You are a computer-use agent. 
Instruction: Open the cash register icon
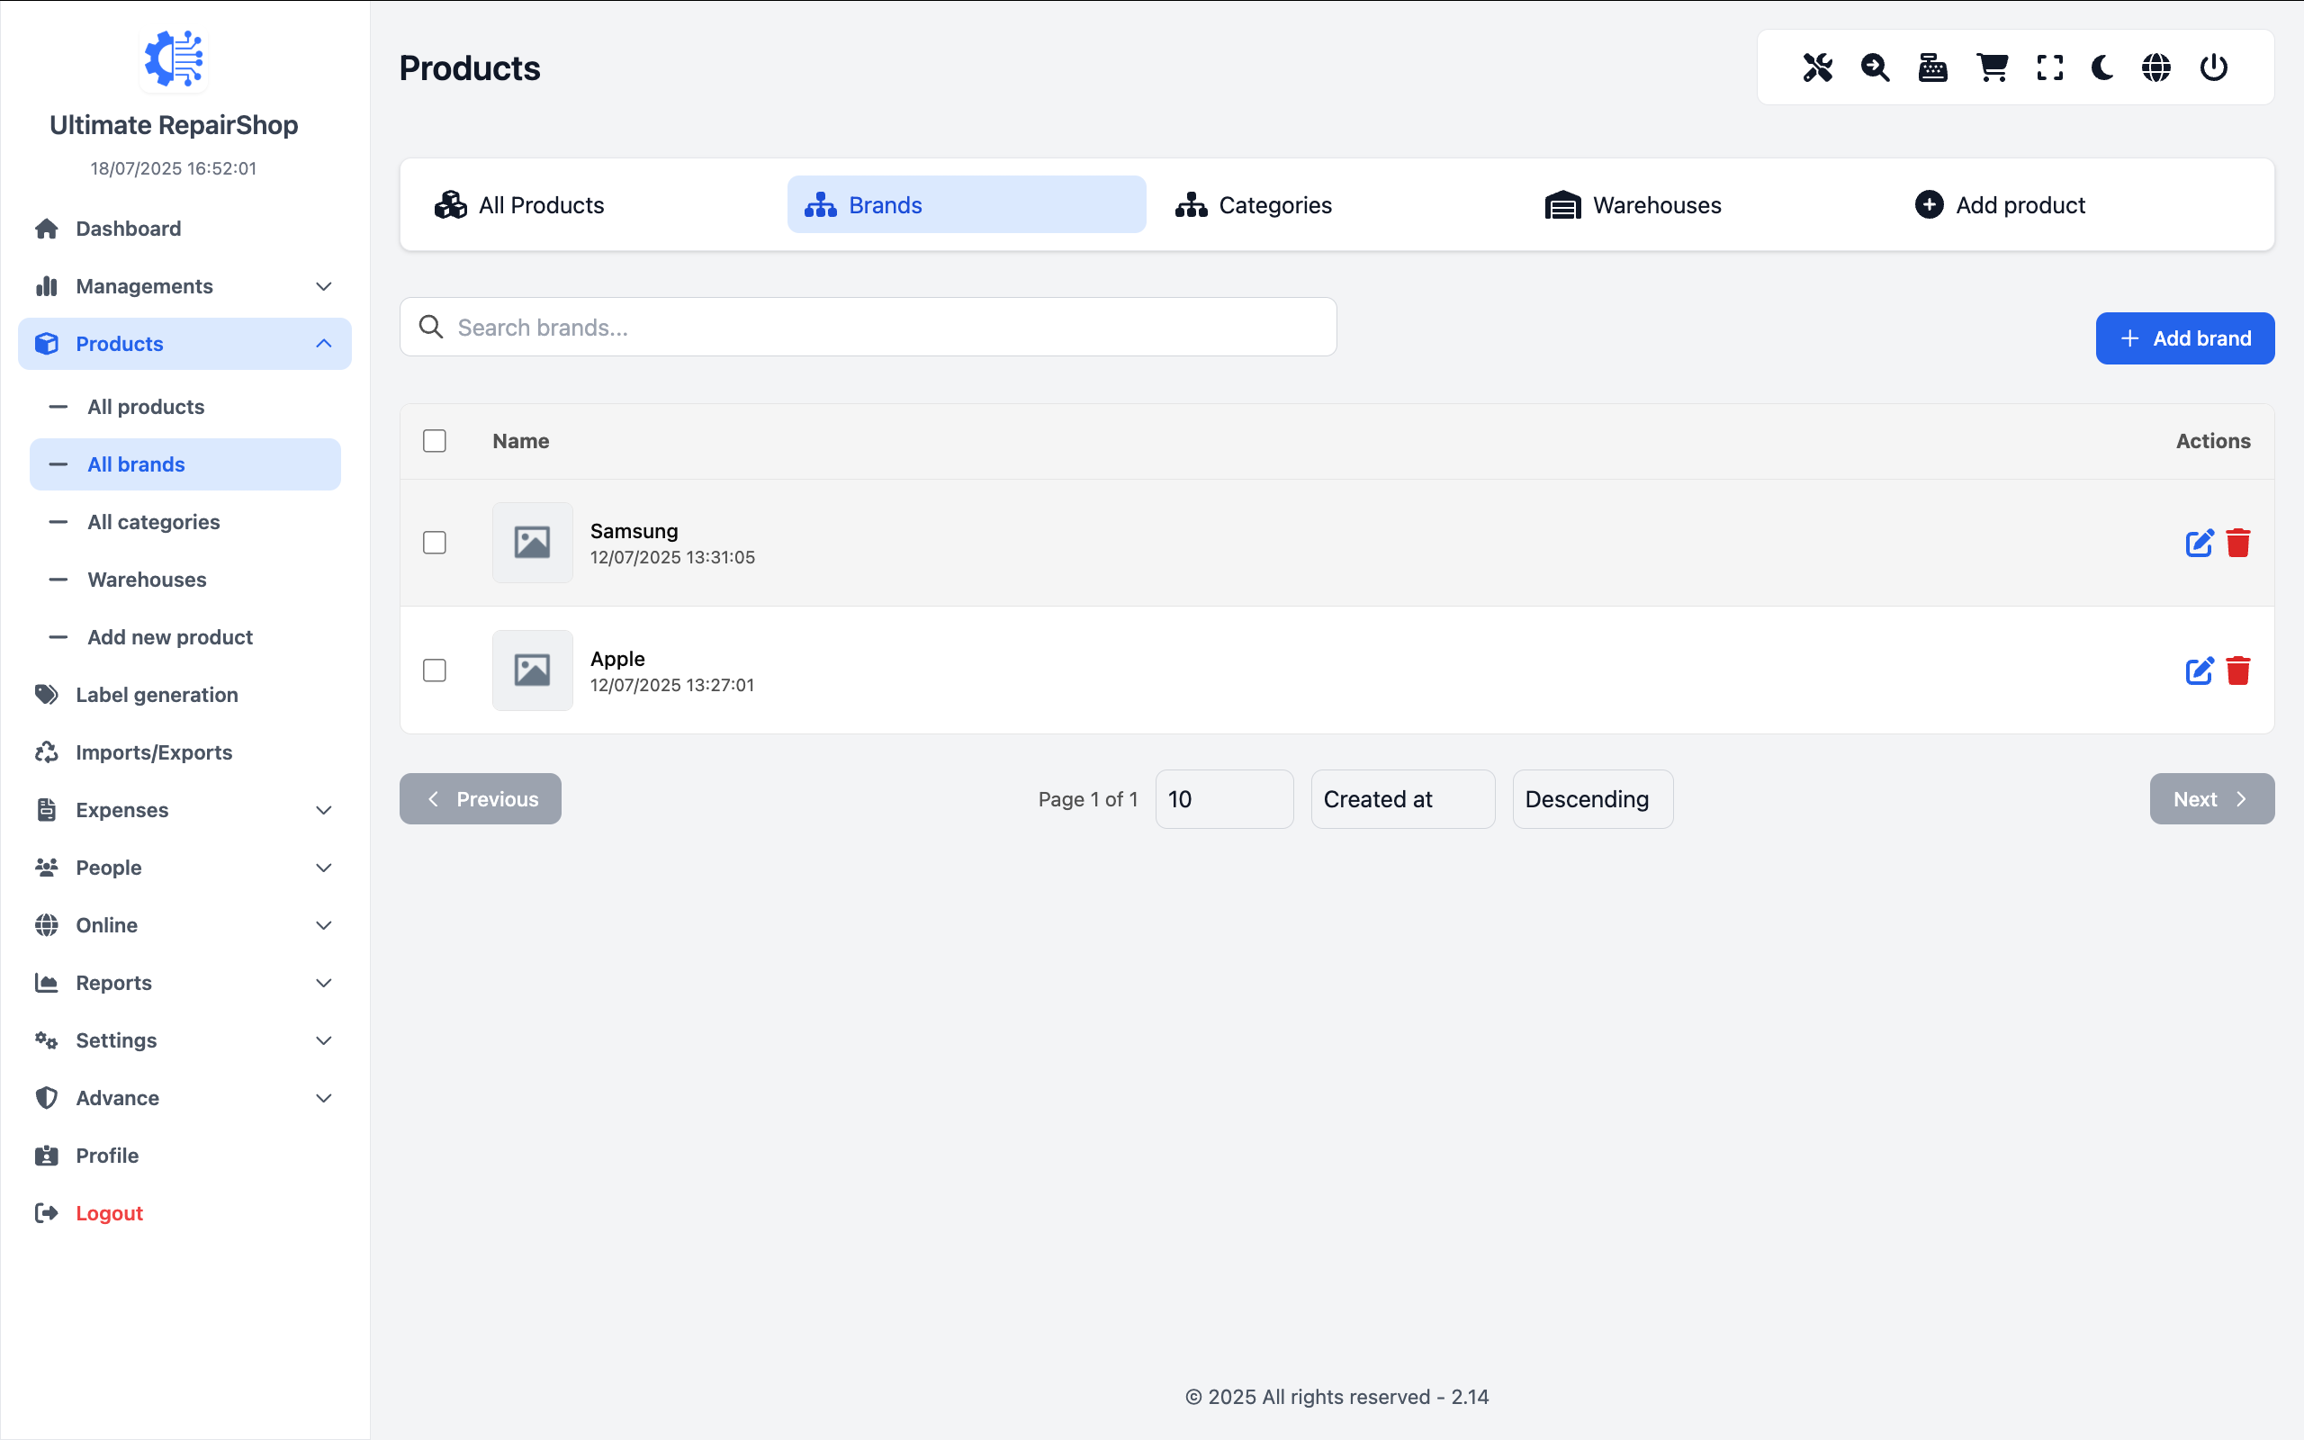pyautogui.click(x=1932, y=68)
